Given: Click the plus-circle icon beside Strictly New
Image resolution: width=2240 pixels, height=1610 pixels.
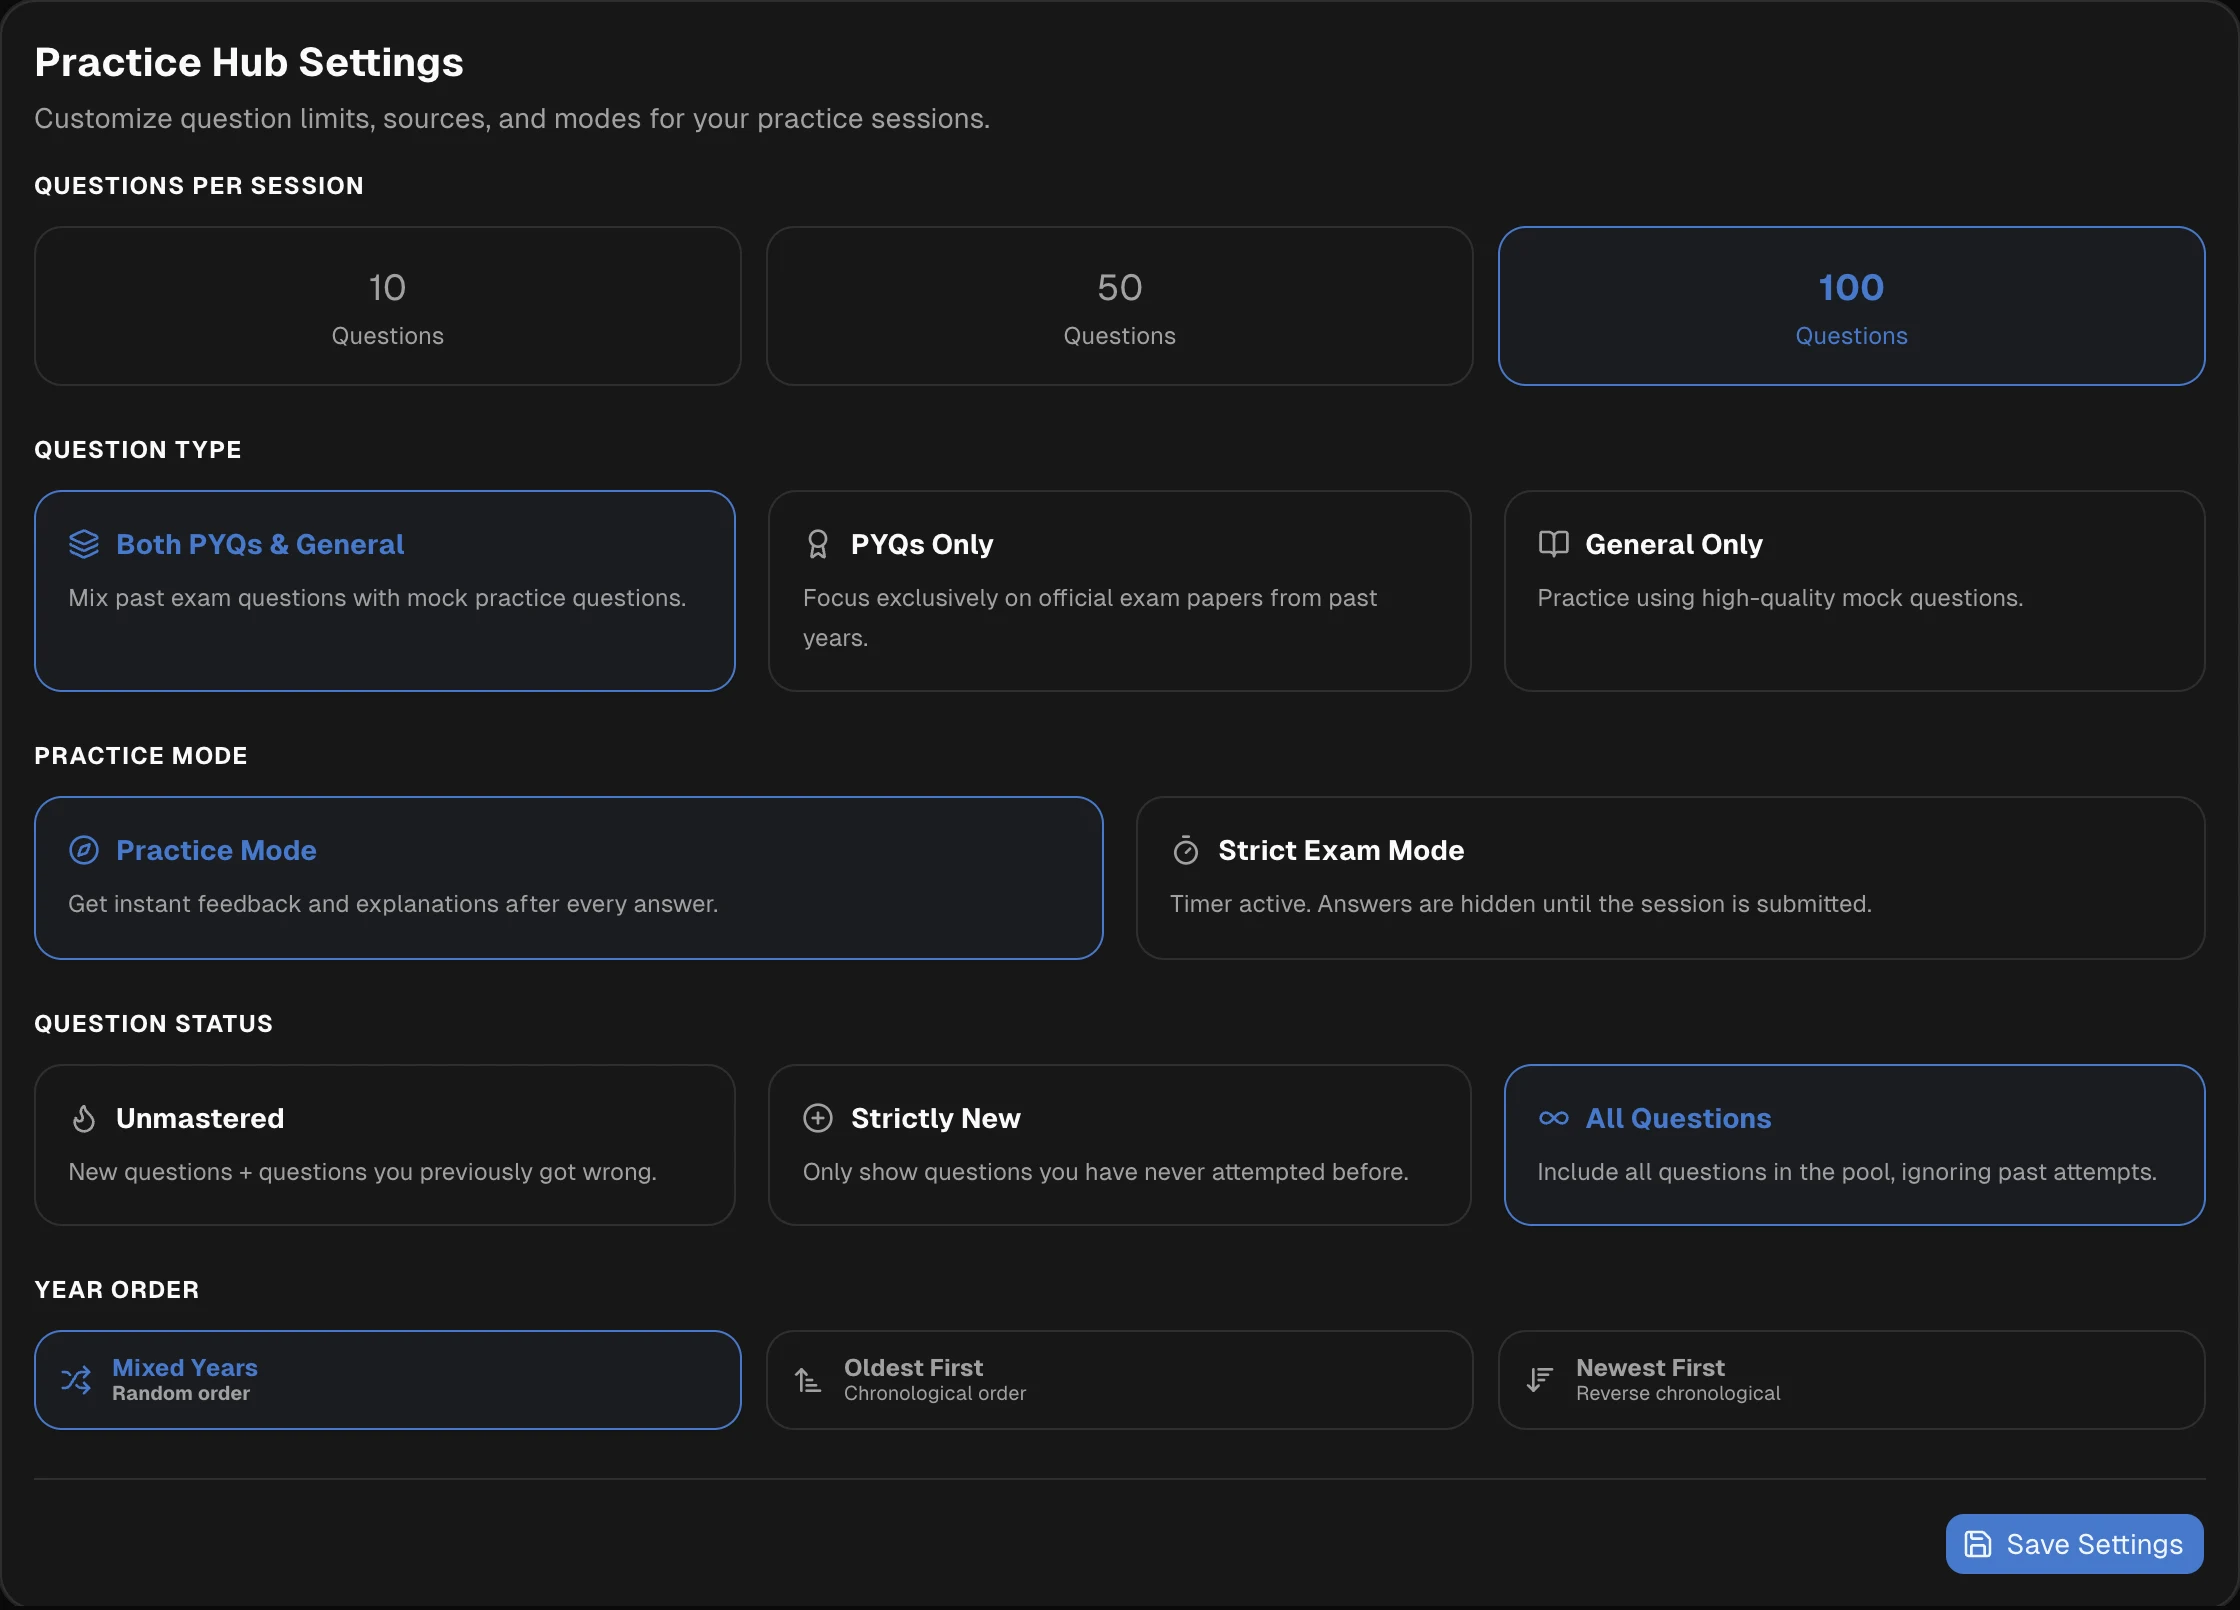Looking at the screenshot, I should [x=818, y=1118].
